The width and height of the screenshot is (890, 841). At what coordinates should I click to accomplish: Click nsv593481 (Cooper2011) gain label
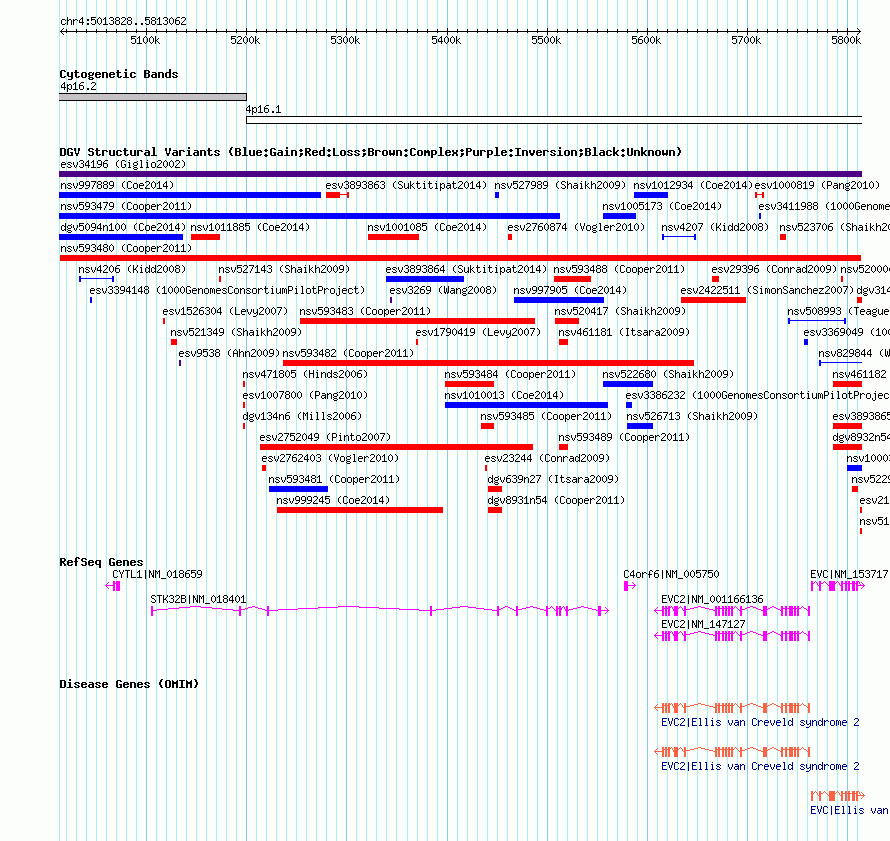pos(334,479)
